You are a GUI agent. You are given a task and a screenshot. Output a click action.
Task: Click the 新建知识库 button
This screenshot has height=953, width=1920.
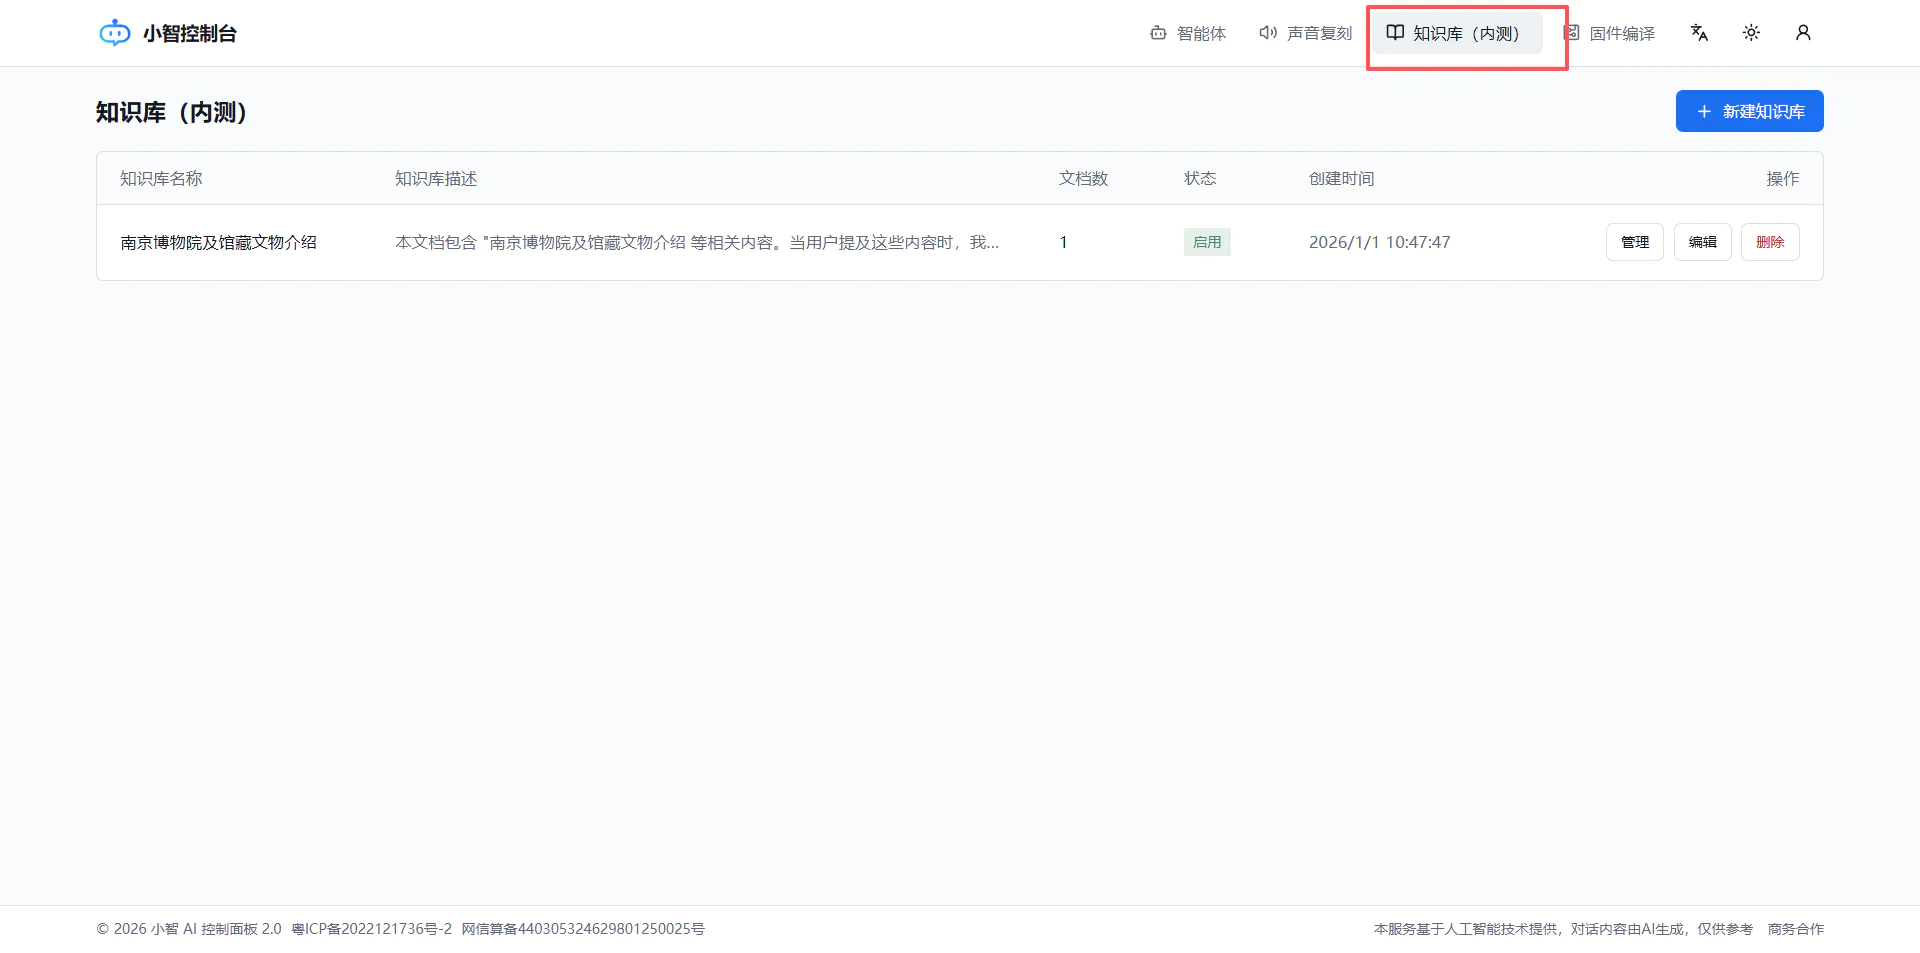pyautogui.click(x=1750, y=111)
